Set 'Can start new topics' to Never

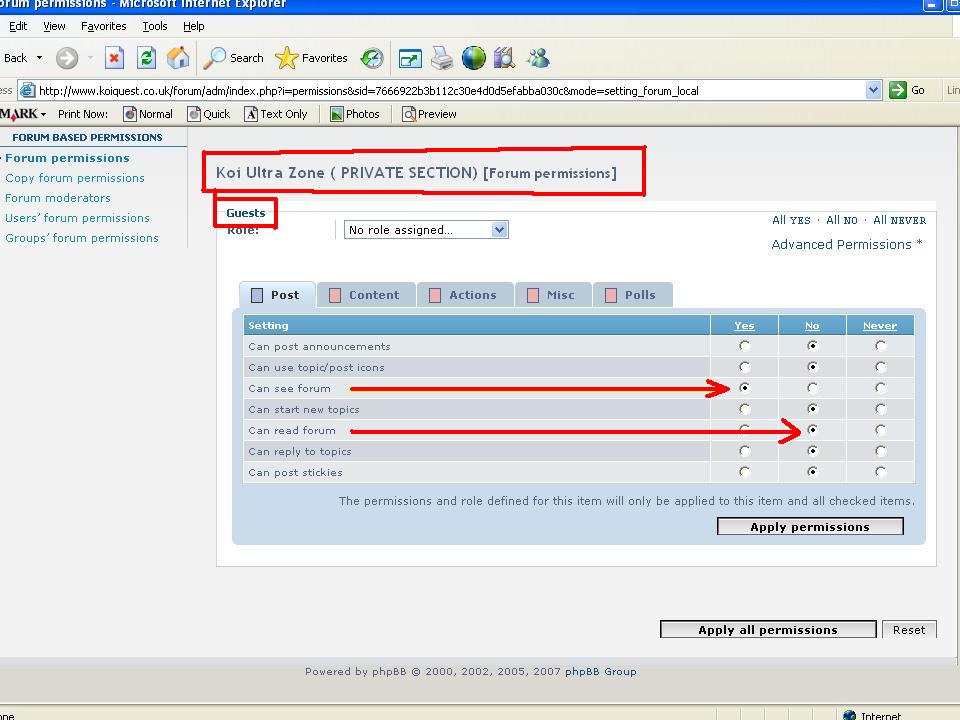[880, 409]
